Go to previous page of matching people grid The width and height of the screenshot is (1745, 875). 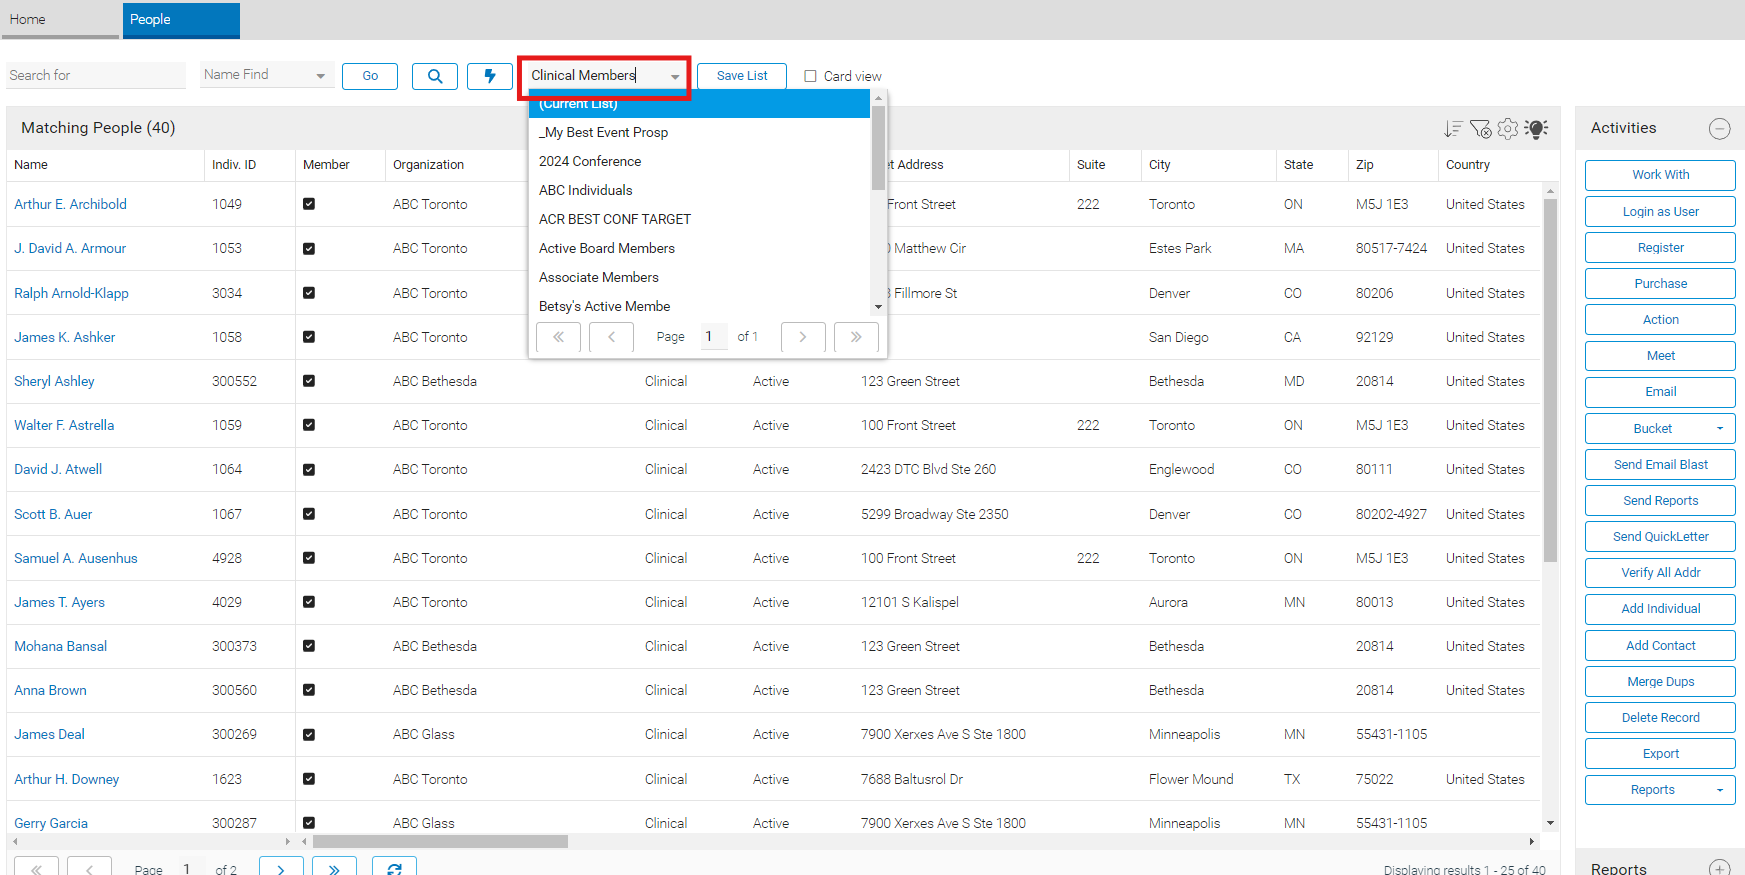click(89, 868)
